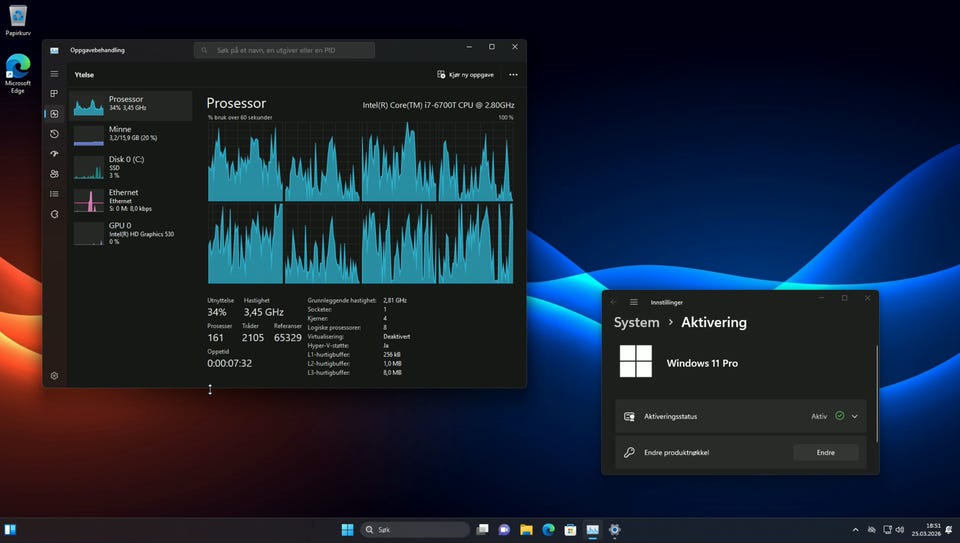
Task: Open three-dot more options in Task Manager
Action: 513,74
